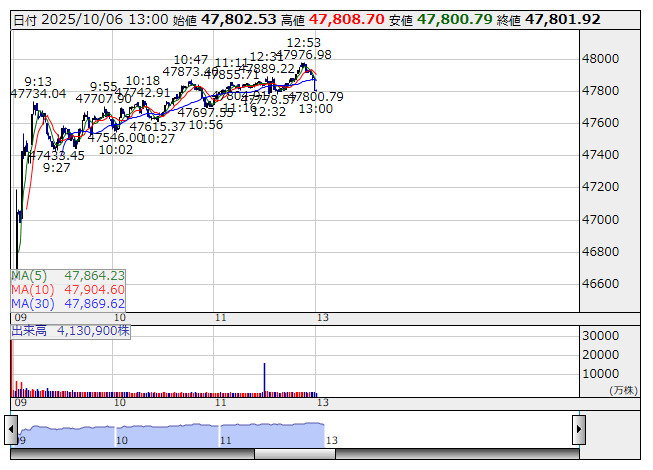Click the 48000 label on the price axis

pos(607,59)
